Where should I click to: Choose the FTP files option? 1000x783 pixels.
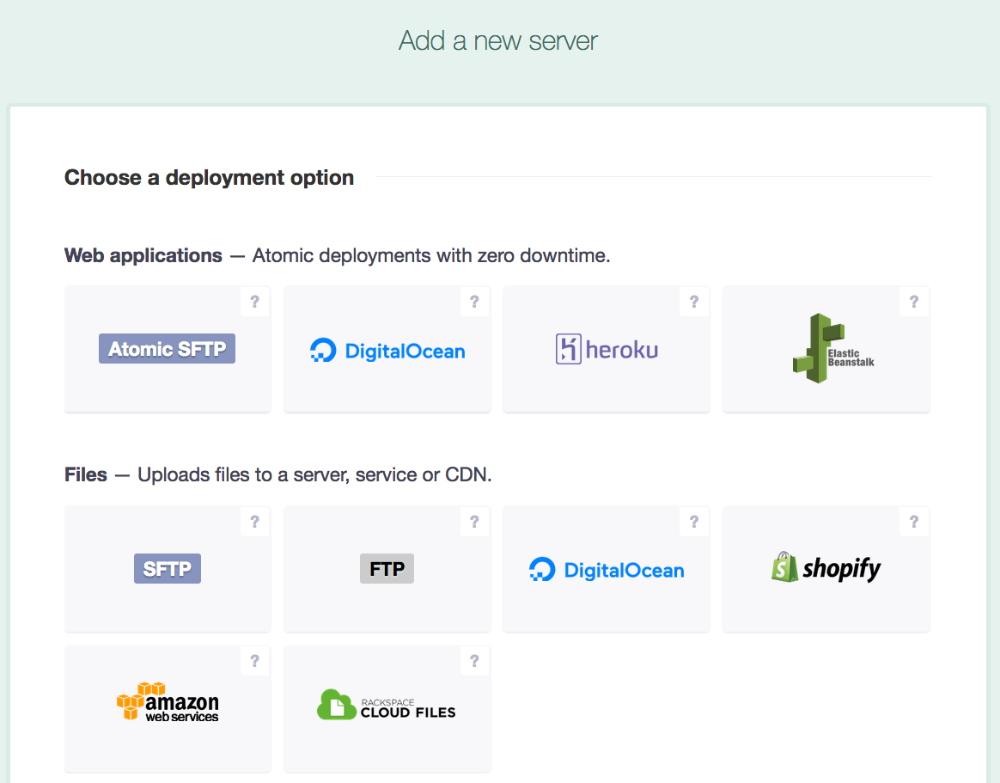pos(387,569)
